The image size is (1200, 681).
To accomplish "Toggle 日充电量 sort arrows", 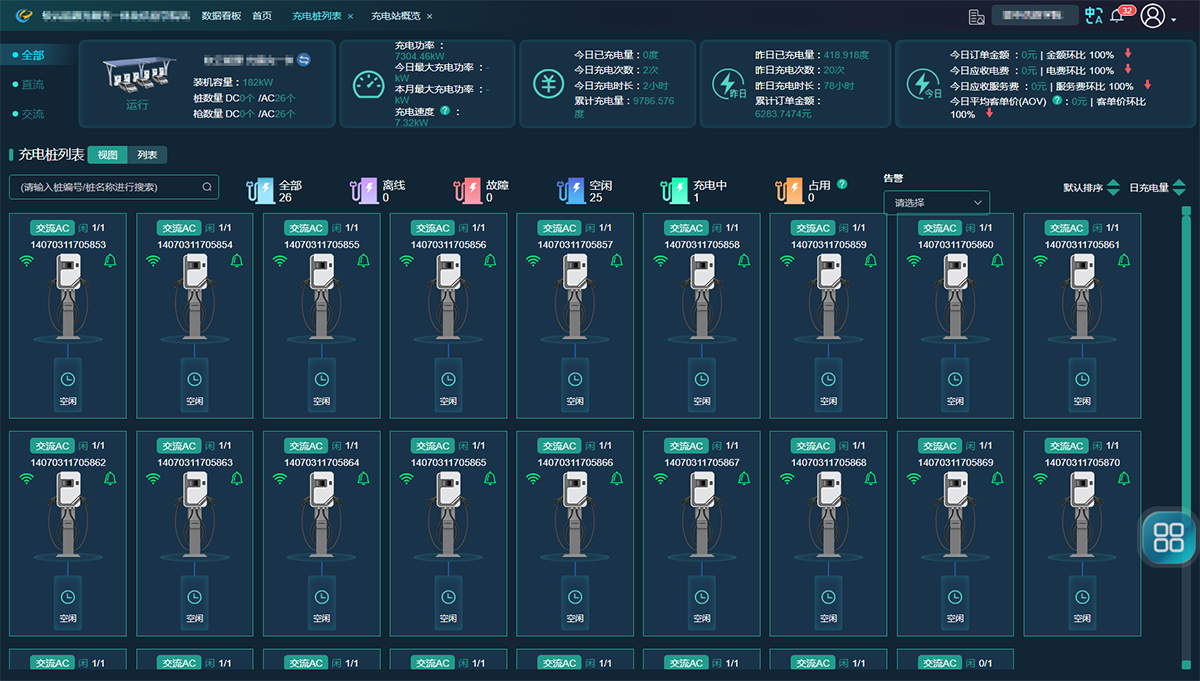I will (1179, 187).
